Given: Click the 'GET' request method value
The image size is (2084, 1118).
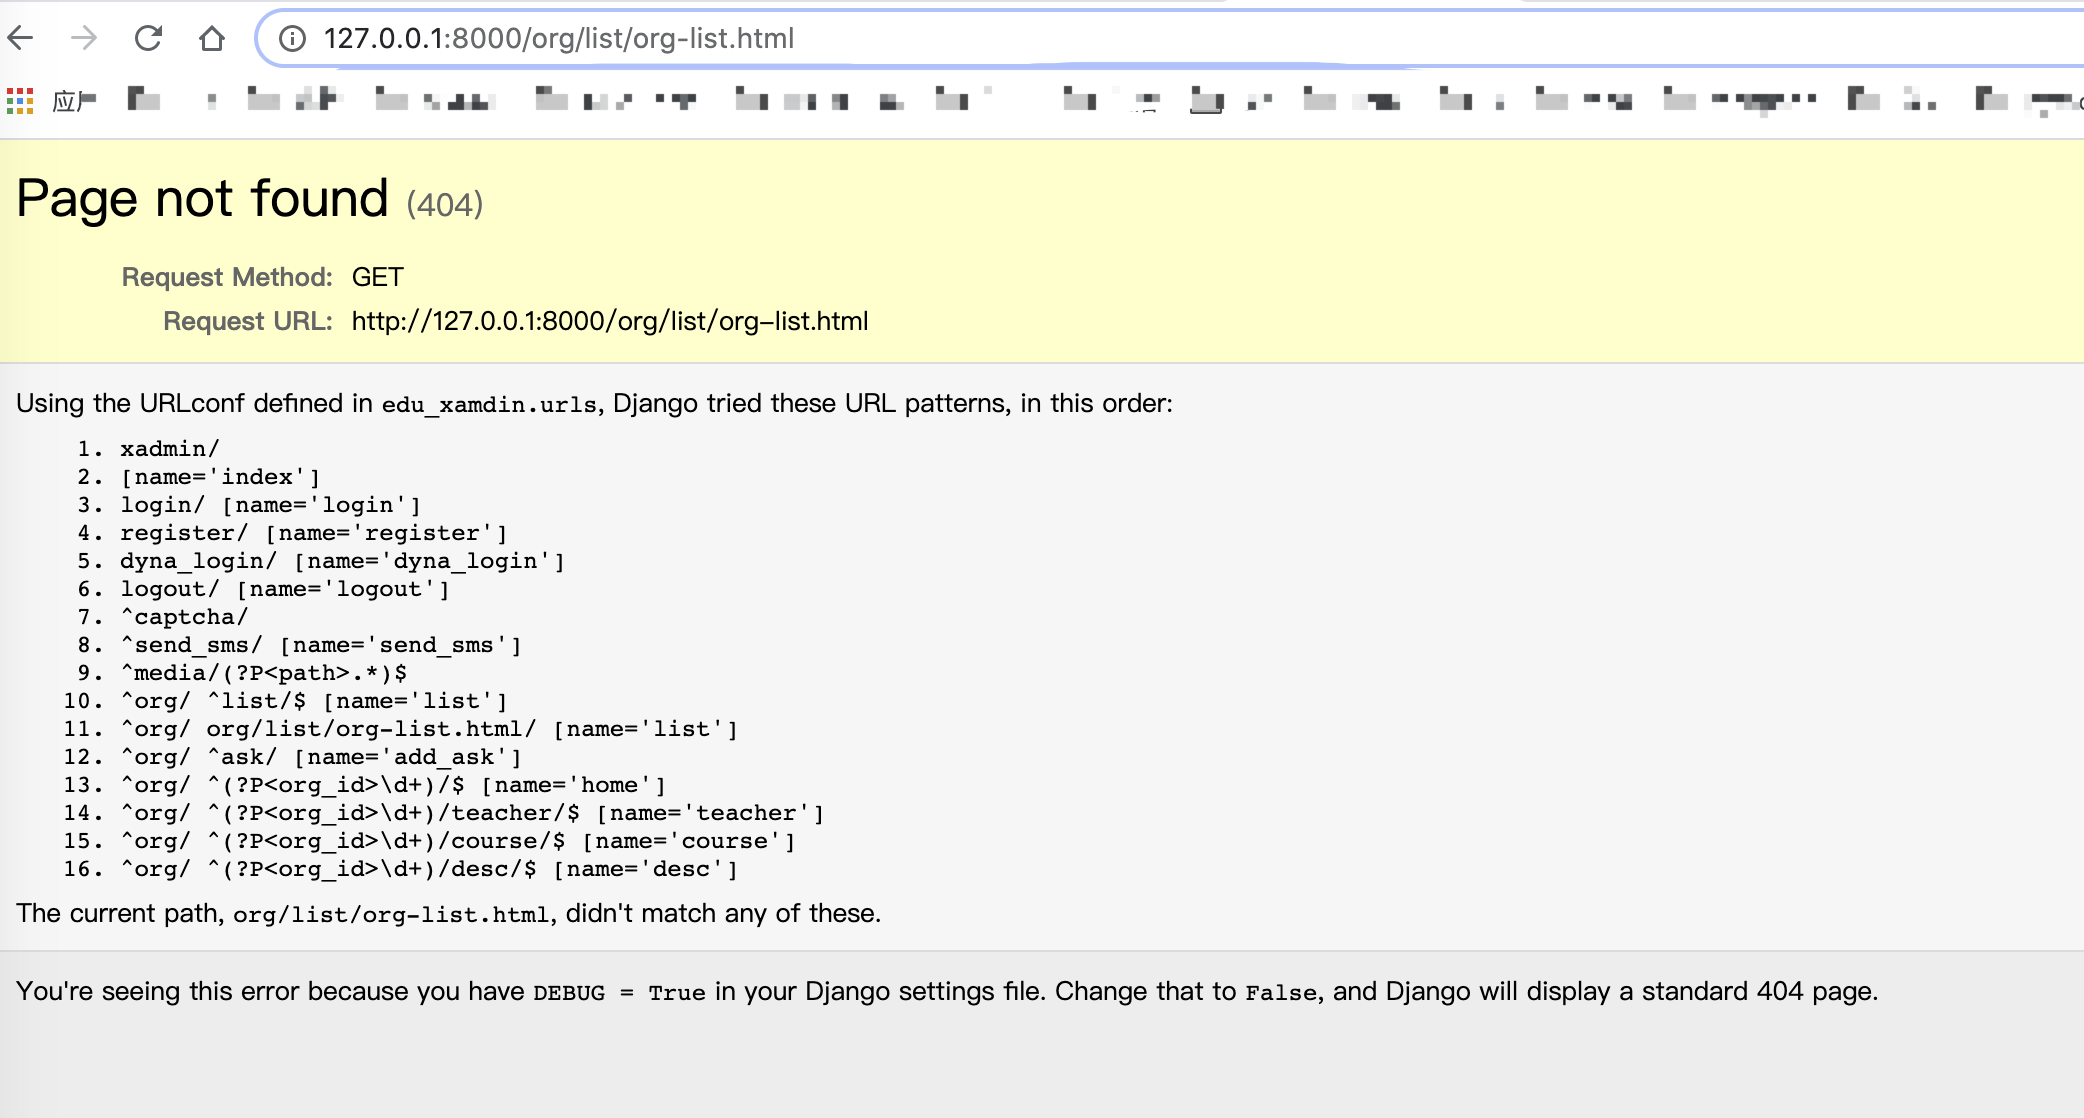Looking at the screenshot, I should 377,277.
